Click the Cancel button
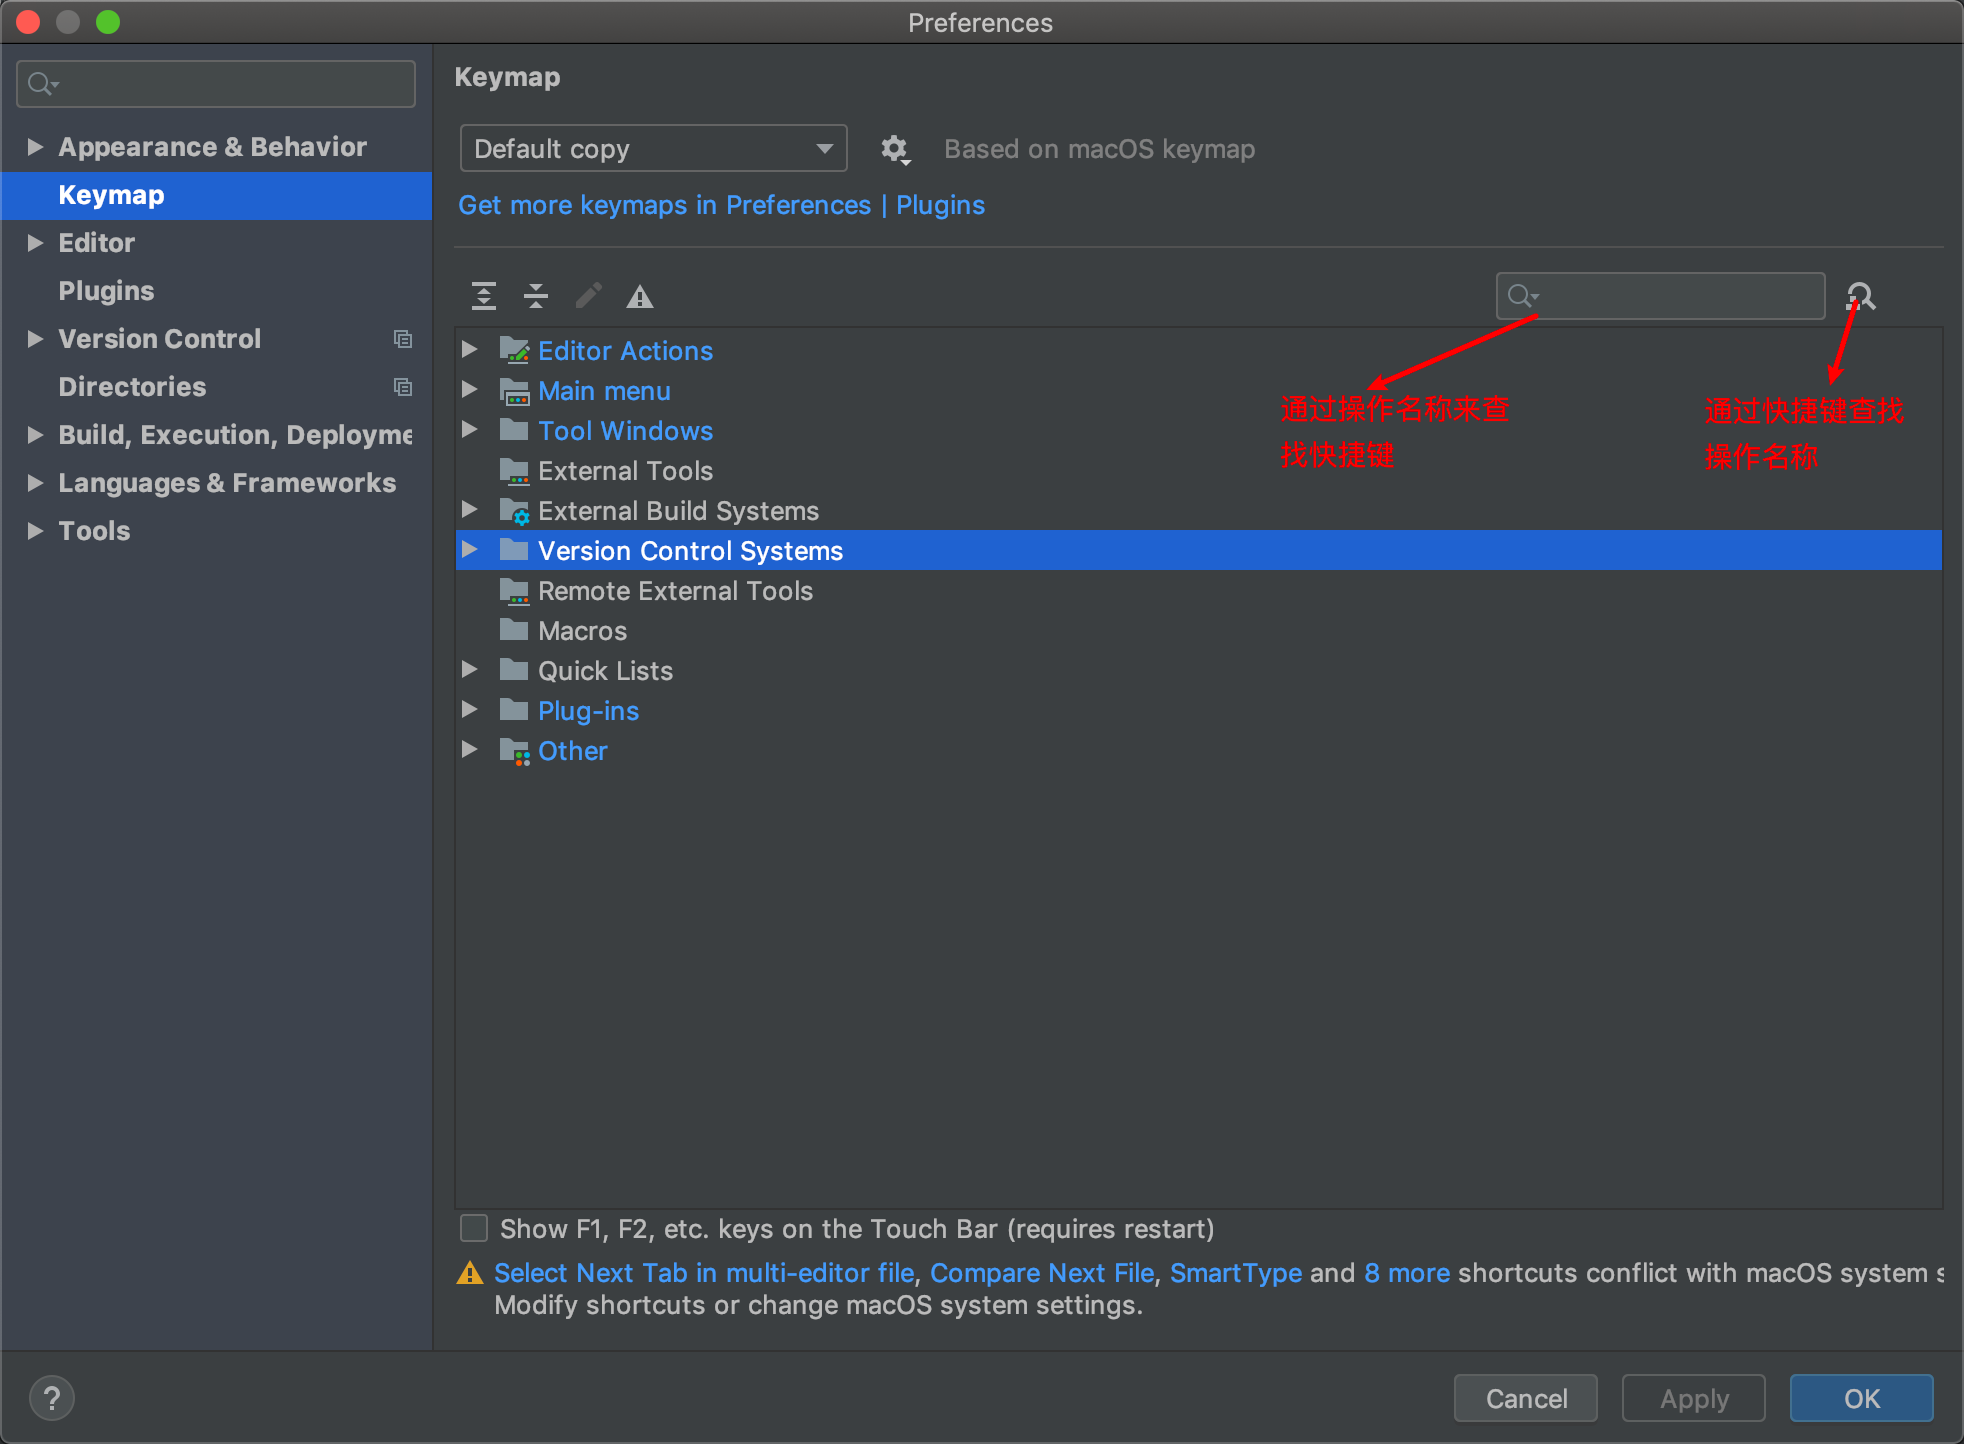Screen dimensions: 1964x1444 pos(1525,1398)
